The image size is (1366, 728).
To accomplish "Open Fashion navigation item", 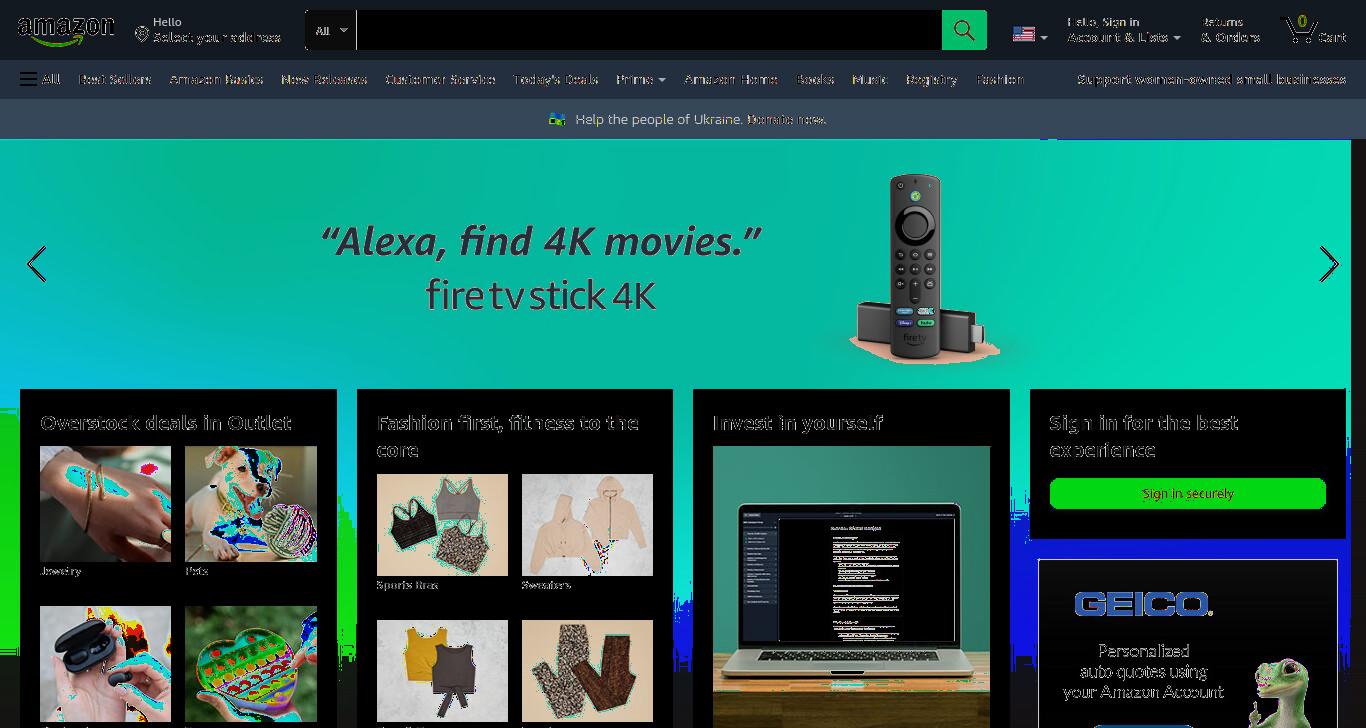I will (1000, 79).
